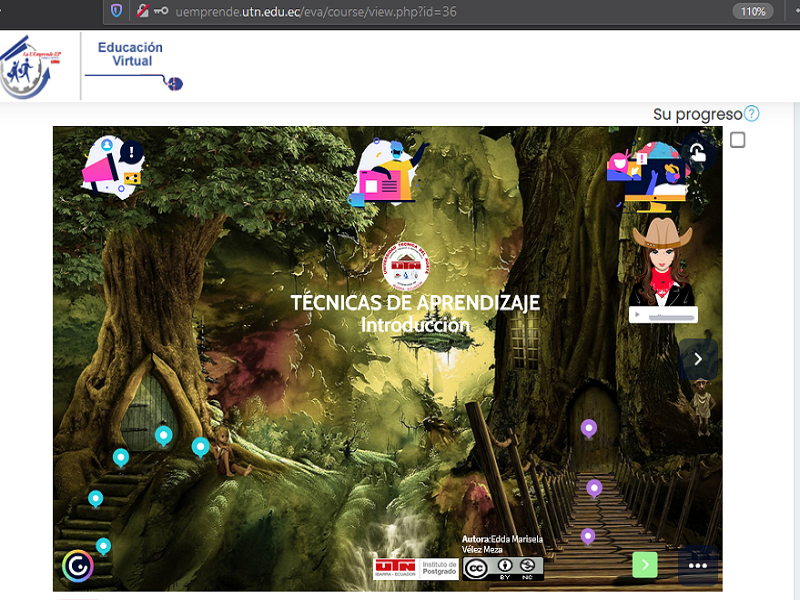Image resolution: width=800 pixels, height=600 pixels.
Task: Open the person-with-laptop icon above the title
Action: (x=389, y=173)
